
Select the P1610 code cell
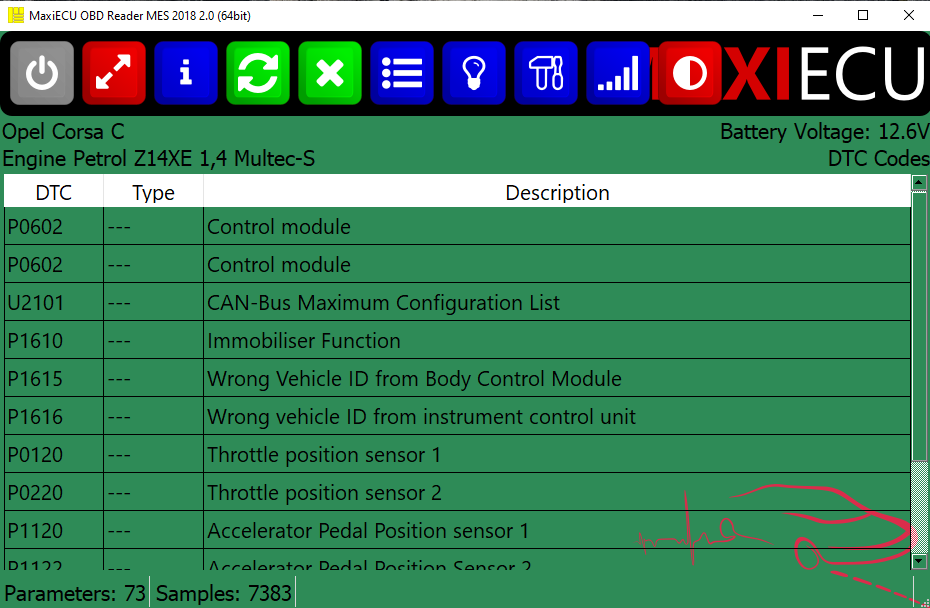(53, 340)
